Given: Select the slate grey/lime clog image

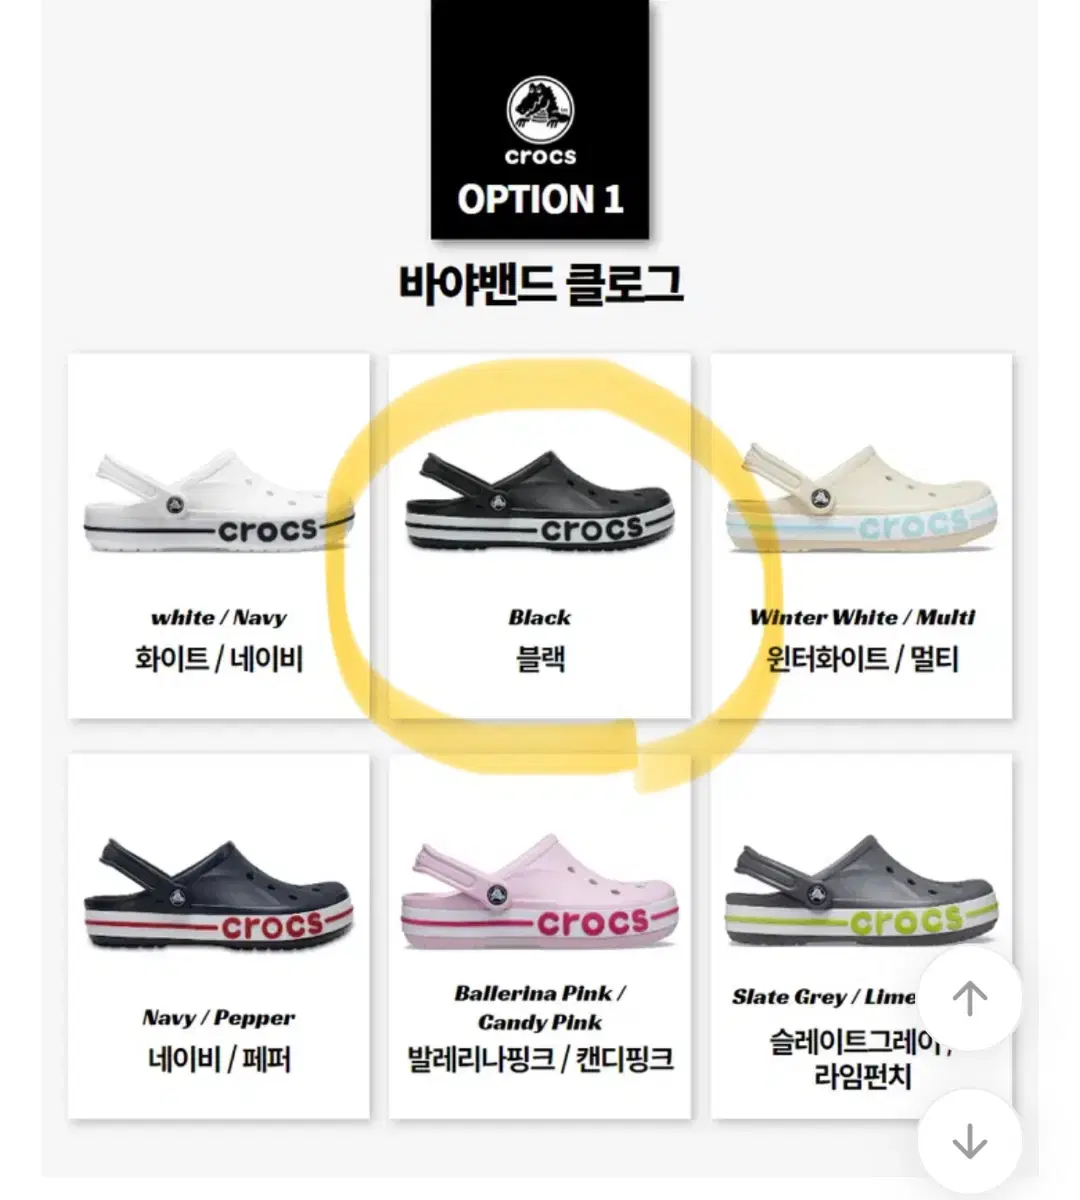Looking at the screenshot, I should (x=861, y=891).
